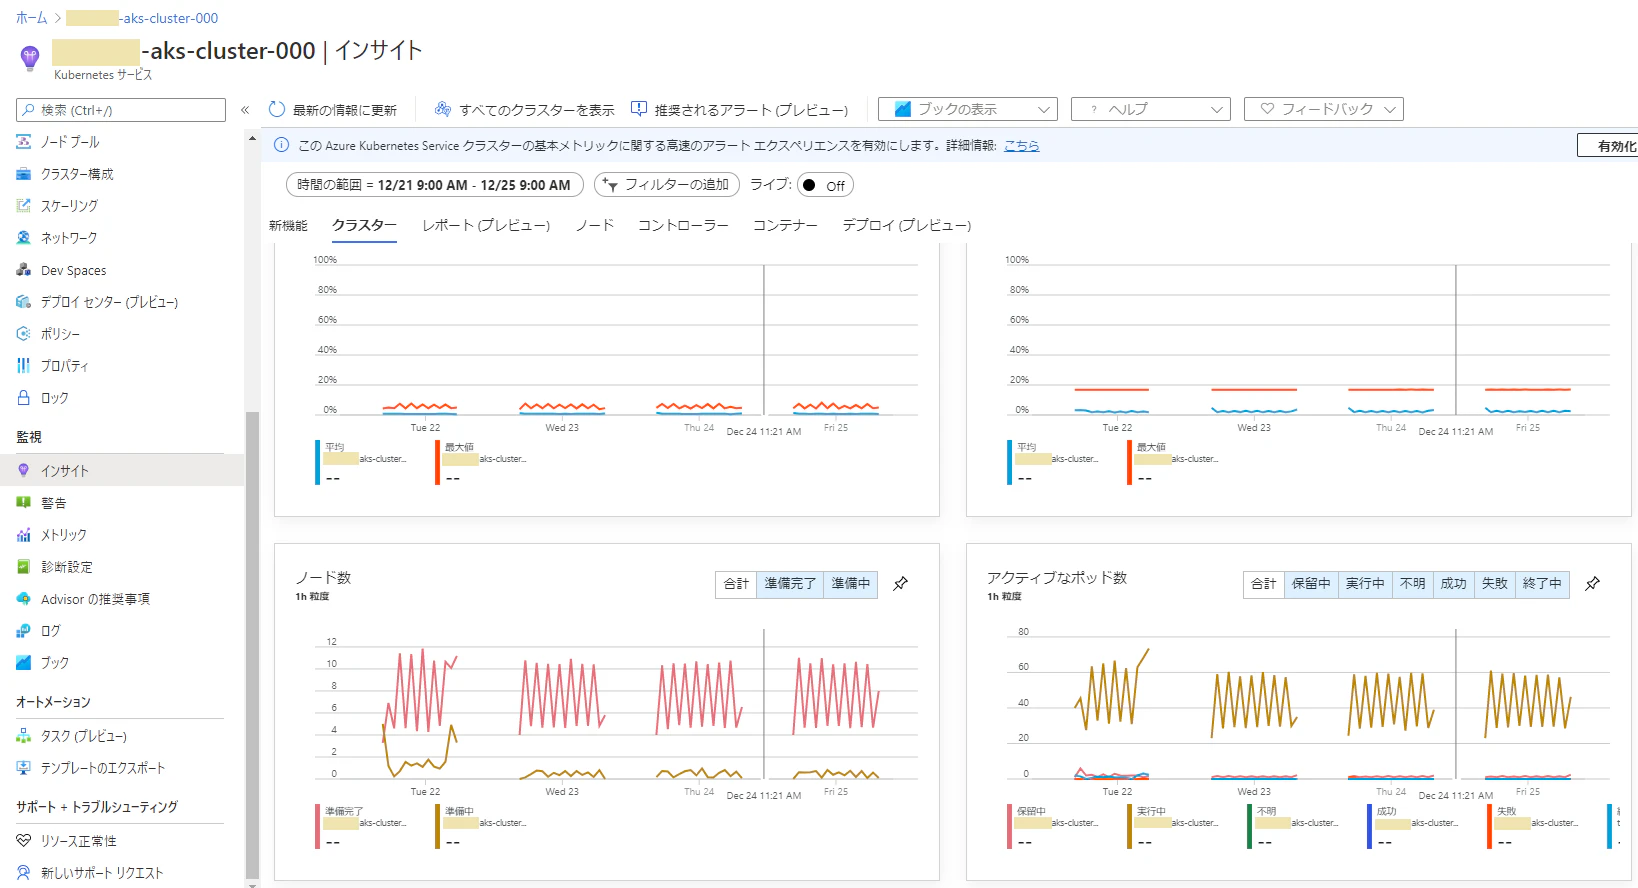Image resolution: width=1638 pixels, height=888 pixels.
Task: Toggle 失敗 pod status filter
Action: coord(1495,584)
